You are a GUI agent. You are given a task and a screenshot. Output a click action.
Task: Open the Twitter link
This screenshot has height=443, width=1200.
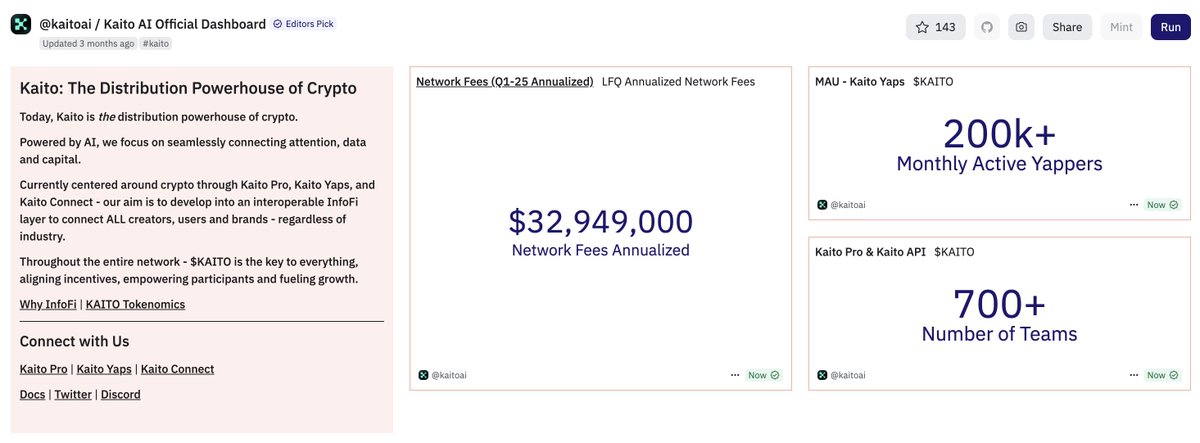click(73, 394)
